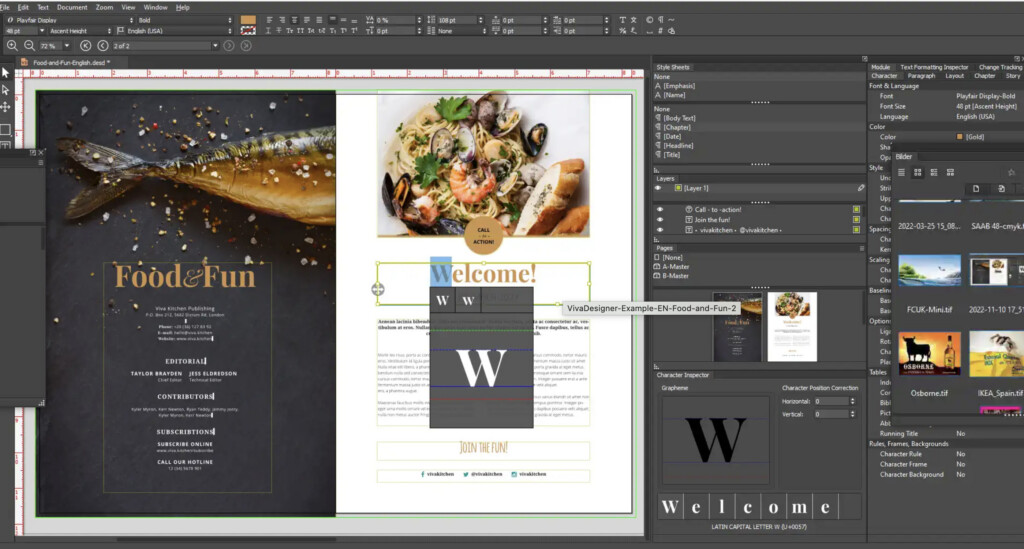Image resolution: width=1024 pixels, height=549 pixels.
Task: Open the Help menu
Action: [183, 7]
